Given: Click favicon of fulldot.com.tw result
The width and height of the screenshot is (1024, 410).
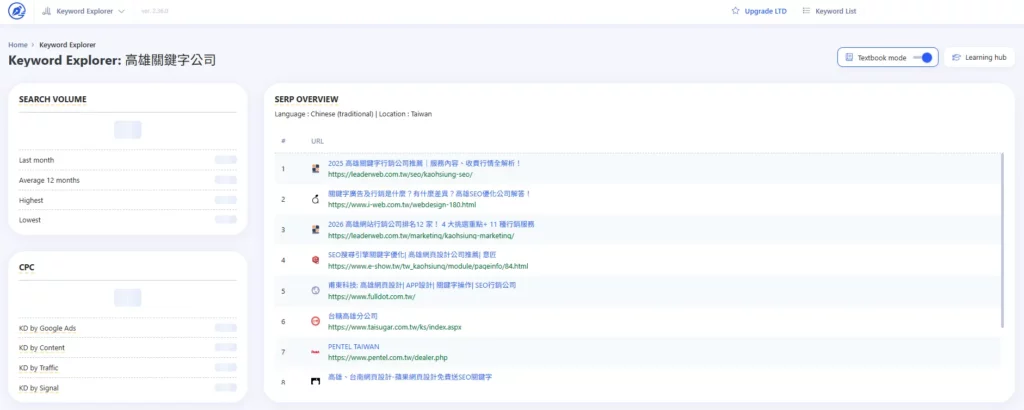Looking at the screenshot, I should (315, 291).
